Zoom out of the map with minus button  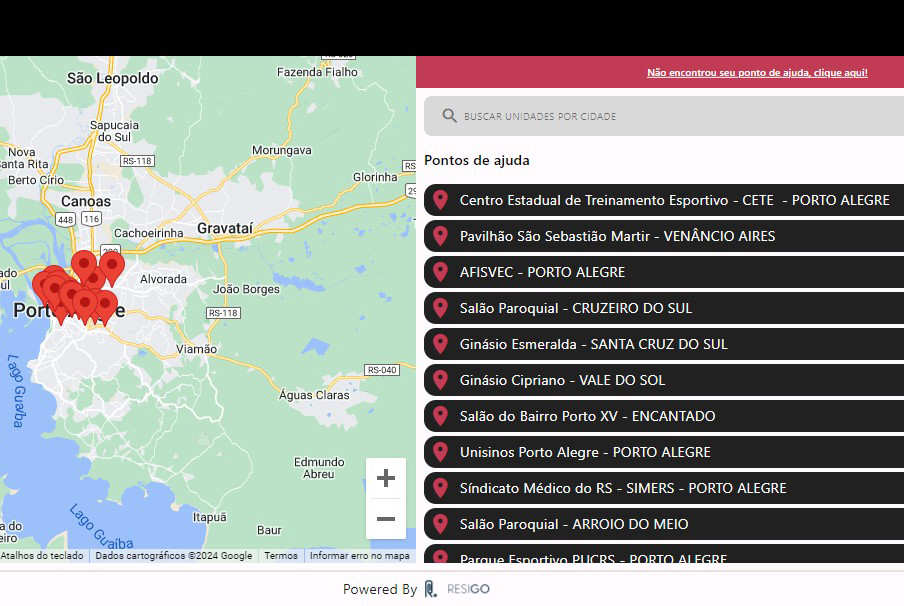(386, 519)
